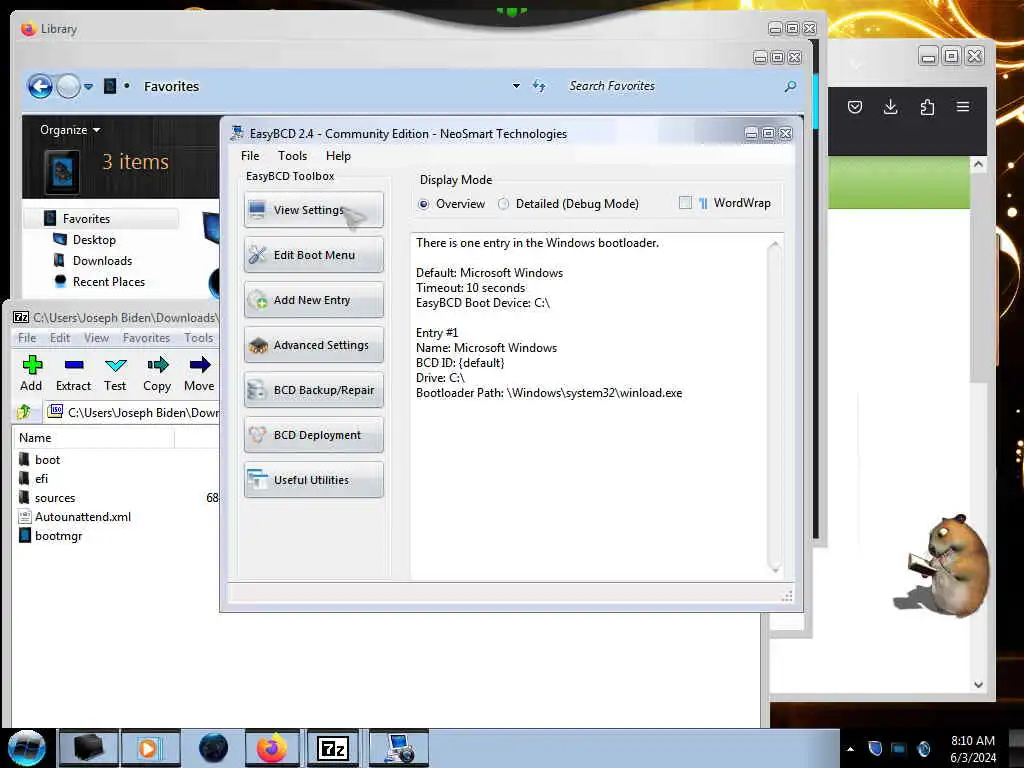Open Advanced Settings in EasyBCD
Screen dimensions: 1024x768
(313, 345)
